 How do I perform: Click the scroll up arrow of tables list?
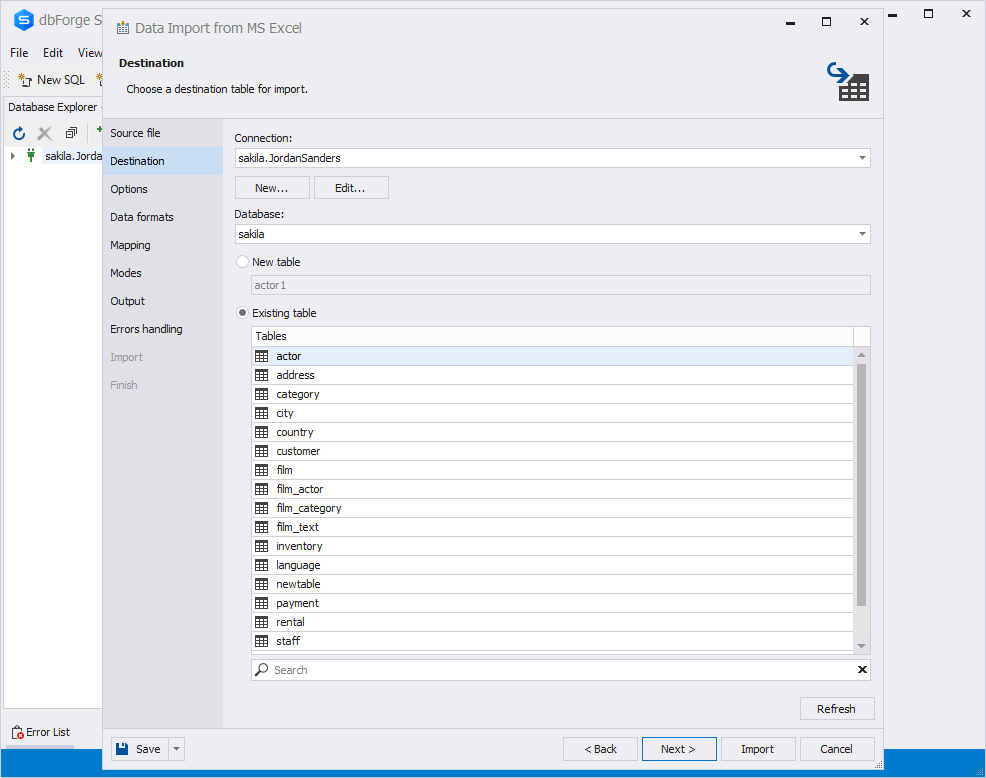861,355
